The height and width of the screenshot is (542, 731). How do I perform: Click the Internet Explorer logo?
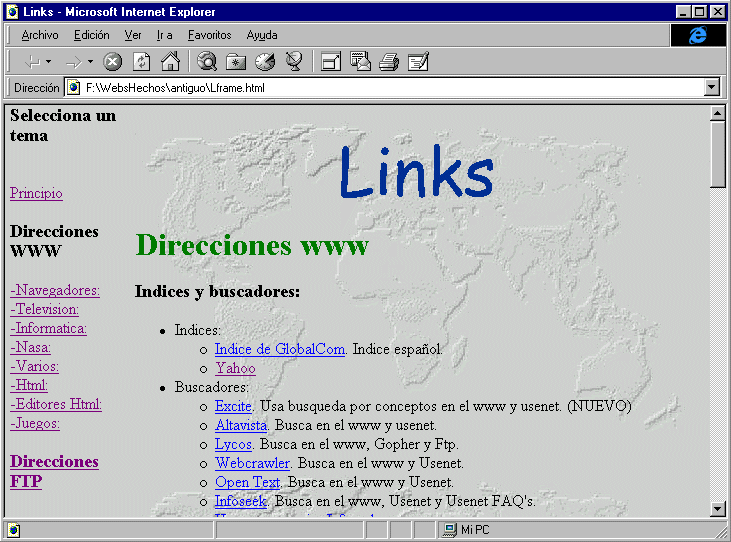tap(697, 35)
